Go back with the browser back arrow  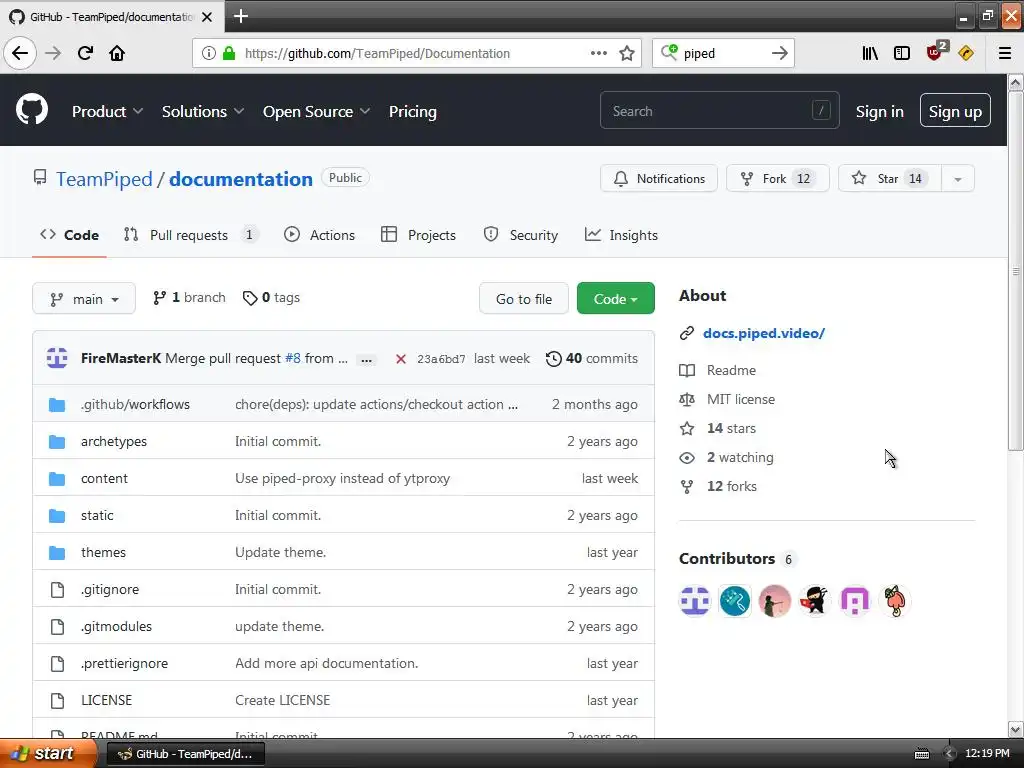click(20, 53)
